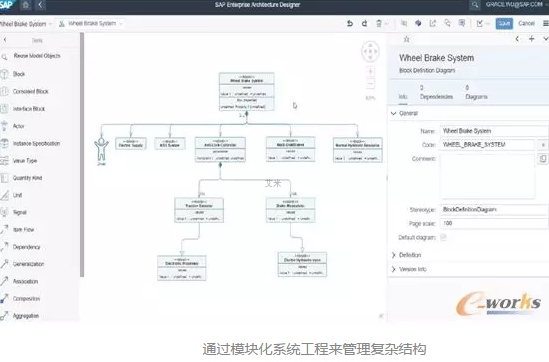This screenshot has height=362, width=549.
Task: Click the Name input field
Action: pyautogui.click(x=494, y=131)
